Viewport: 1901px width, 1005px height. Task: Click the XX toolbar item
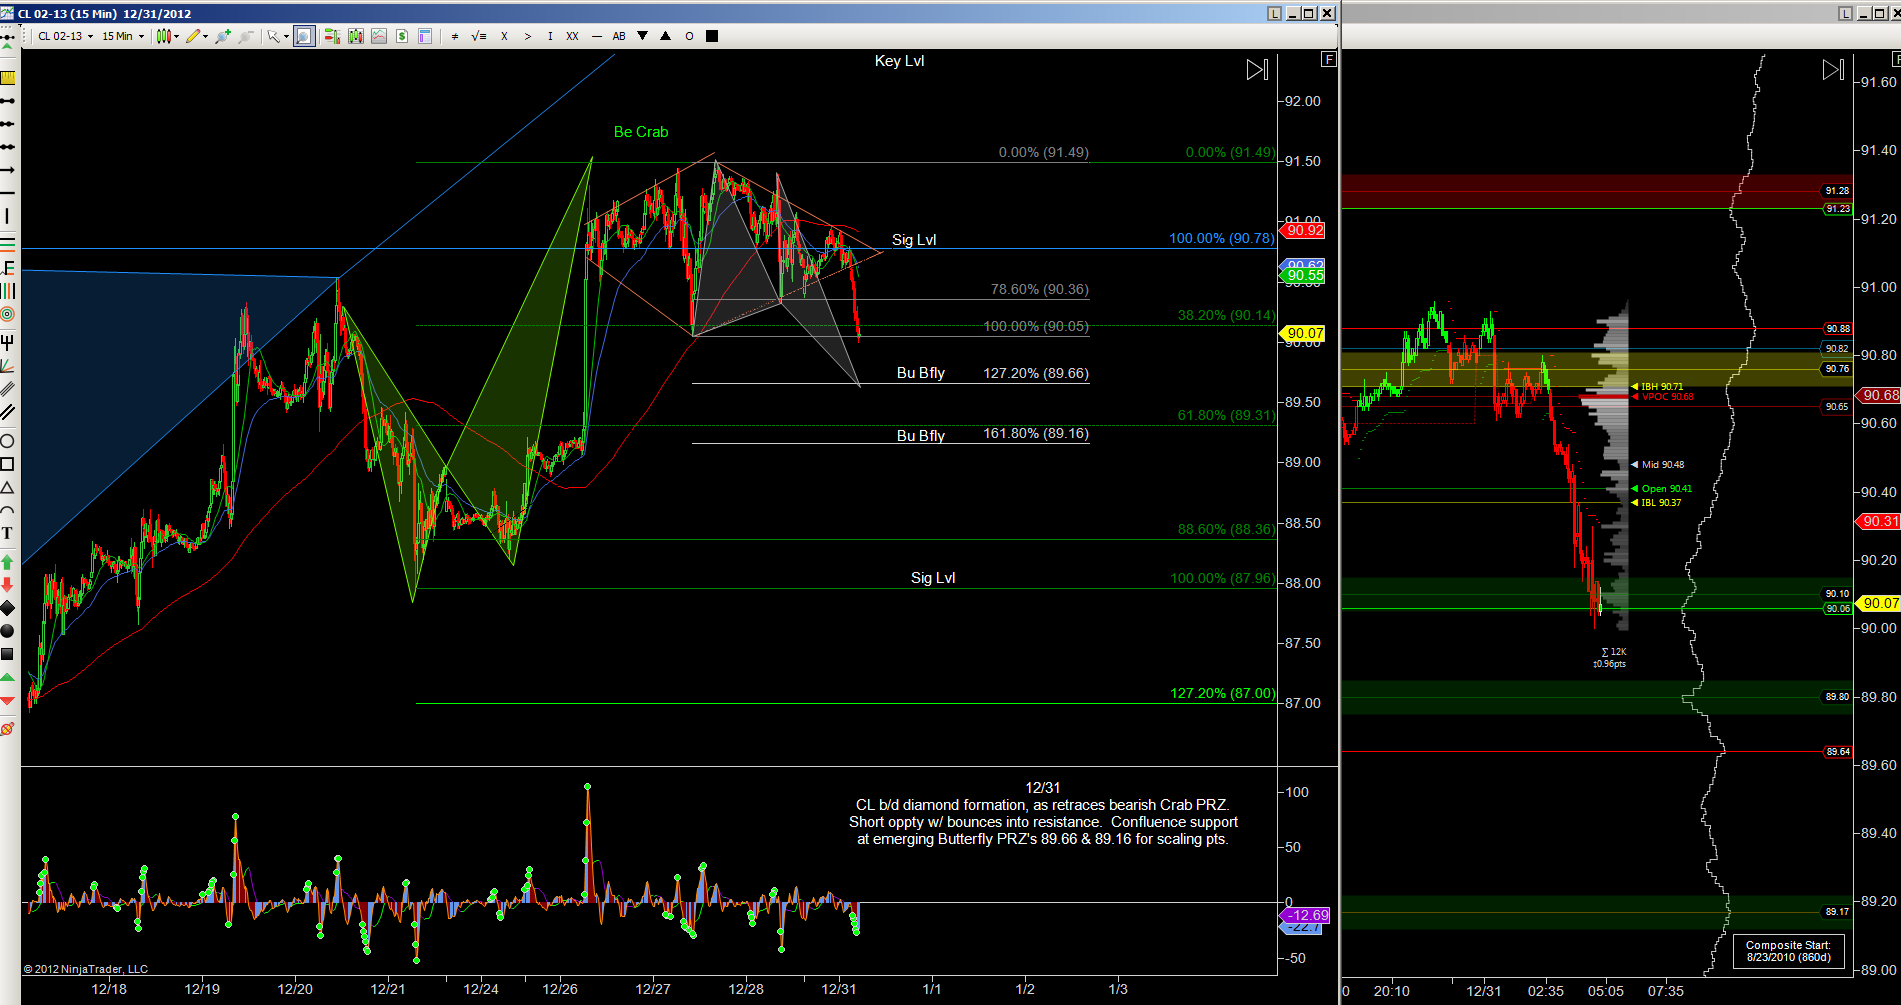point(572,36)
